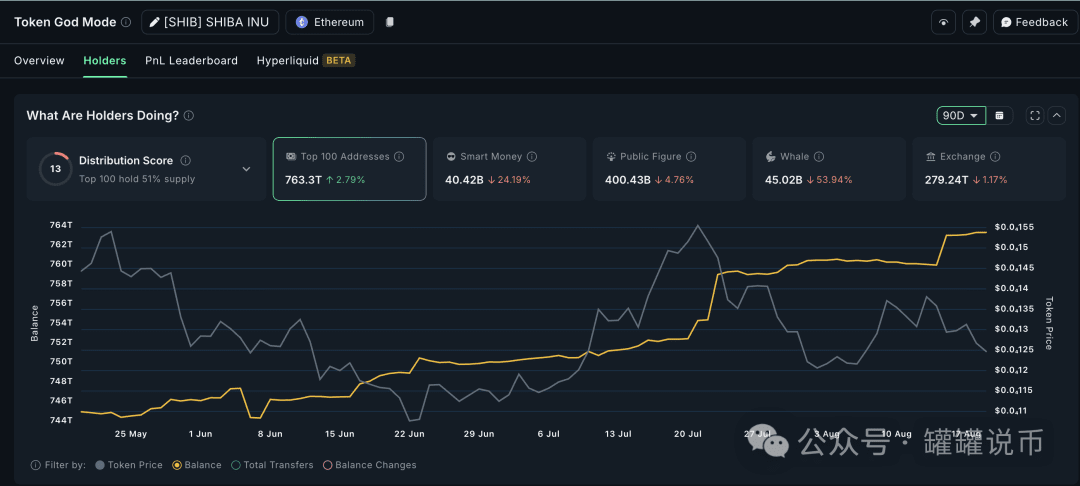Click the Smart Money info icon
This screenshot has width=1080, height=486.
532,157
